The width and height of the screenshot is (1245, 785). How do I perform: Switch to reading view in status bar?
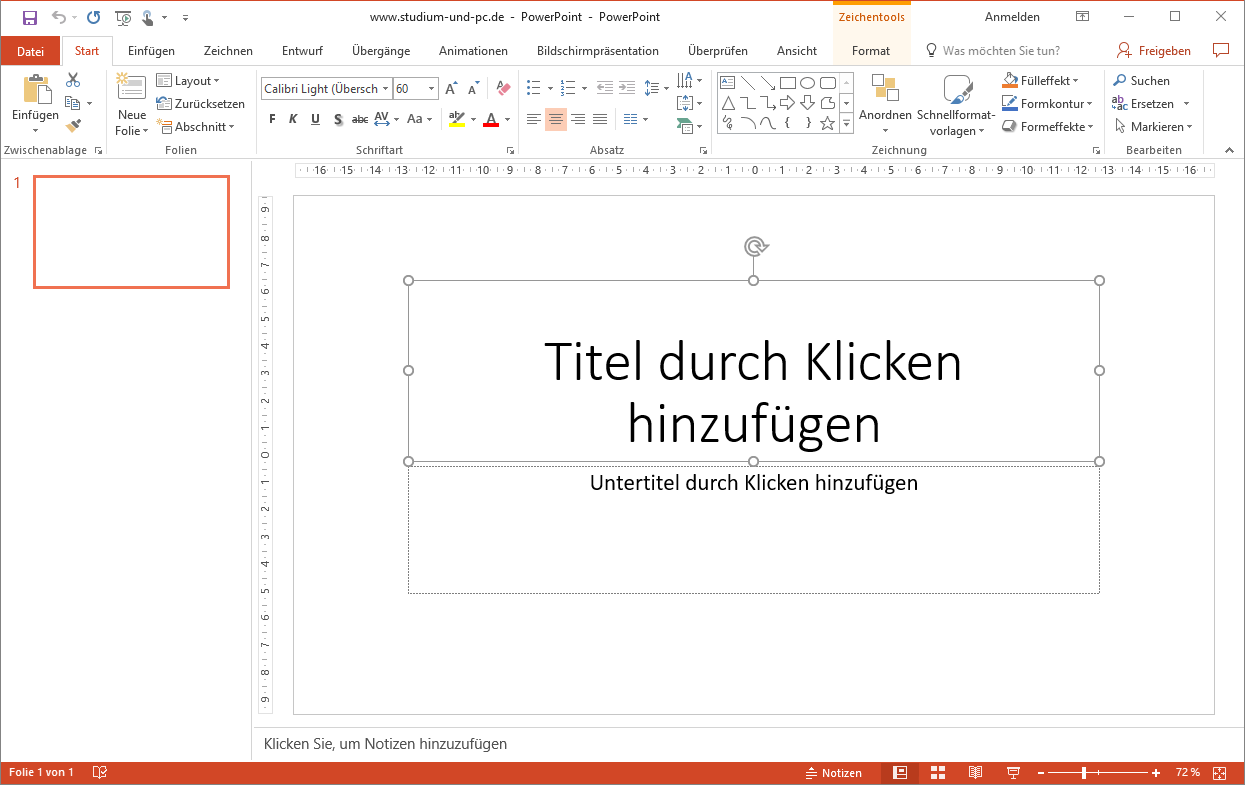pyautogui.click(x=975, y=773)
